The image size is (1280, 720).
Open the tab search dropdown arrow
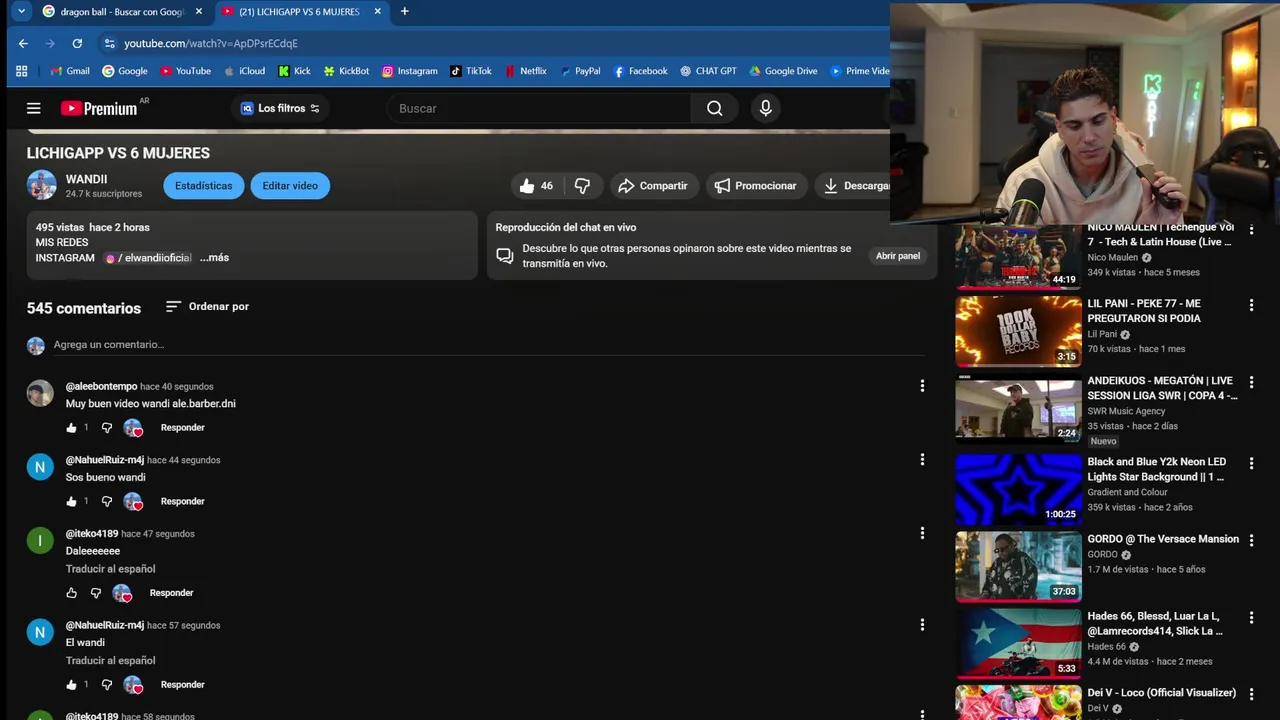coord(21,12)
